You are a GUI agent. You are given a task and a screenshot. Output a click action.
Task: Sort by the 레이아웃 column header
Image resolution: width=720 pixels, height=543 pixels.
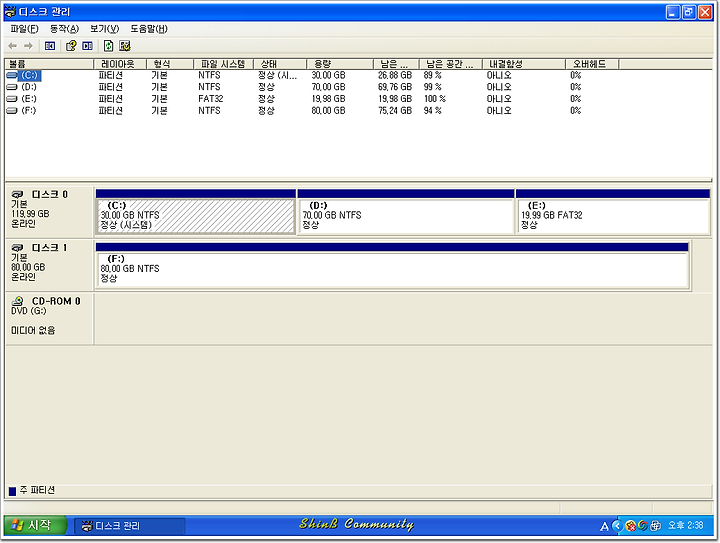[120, 64]
